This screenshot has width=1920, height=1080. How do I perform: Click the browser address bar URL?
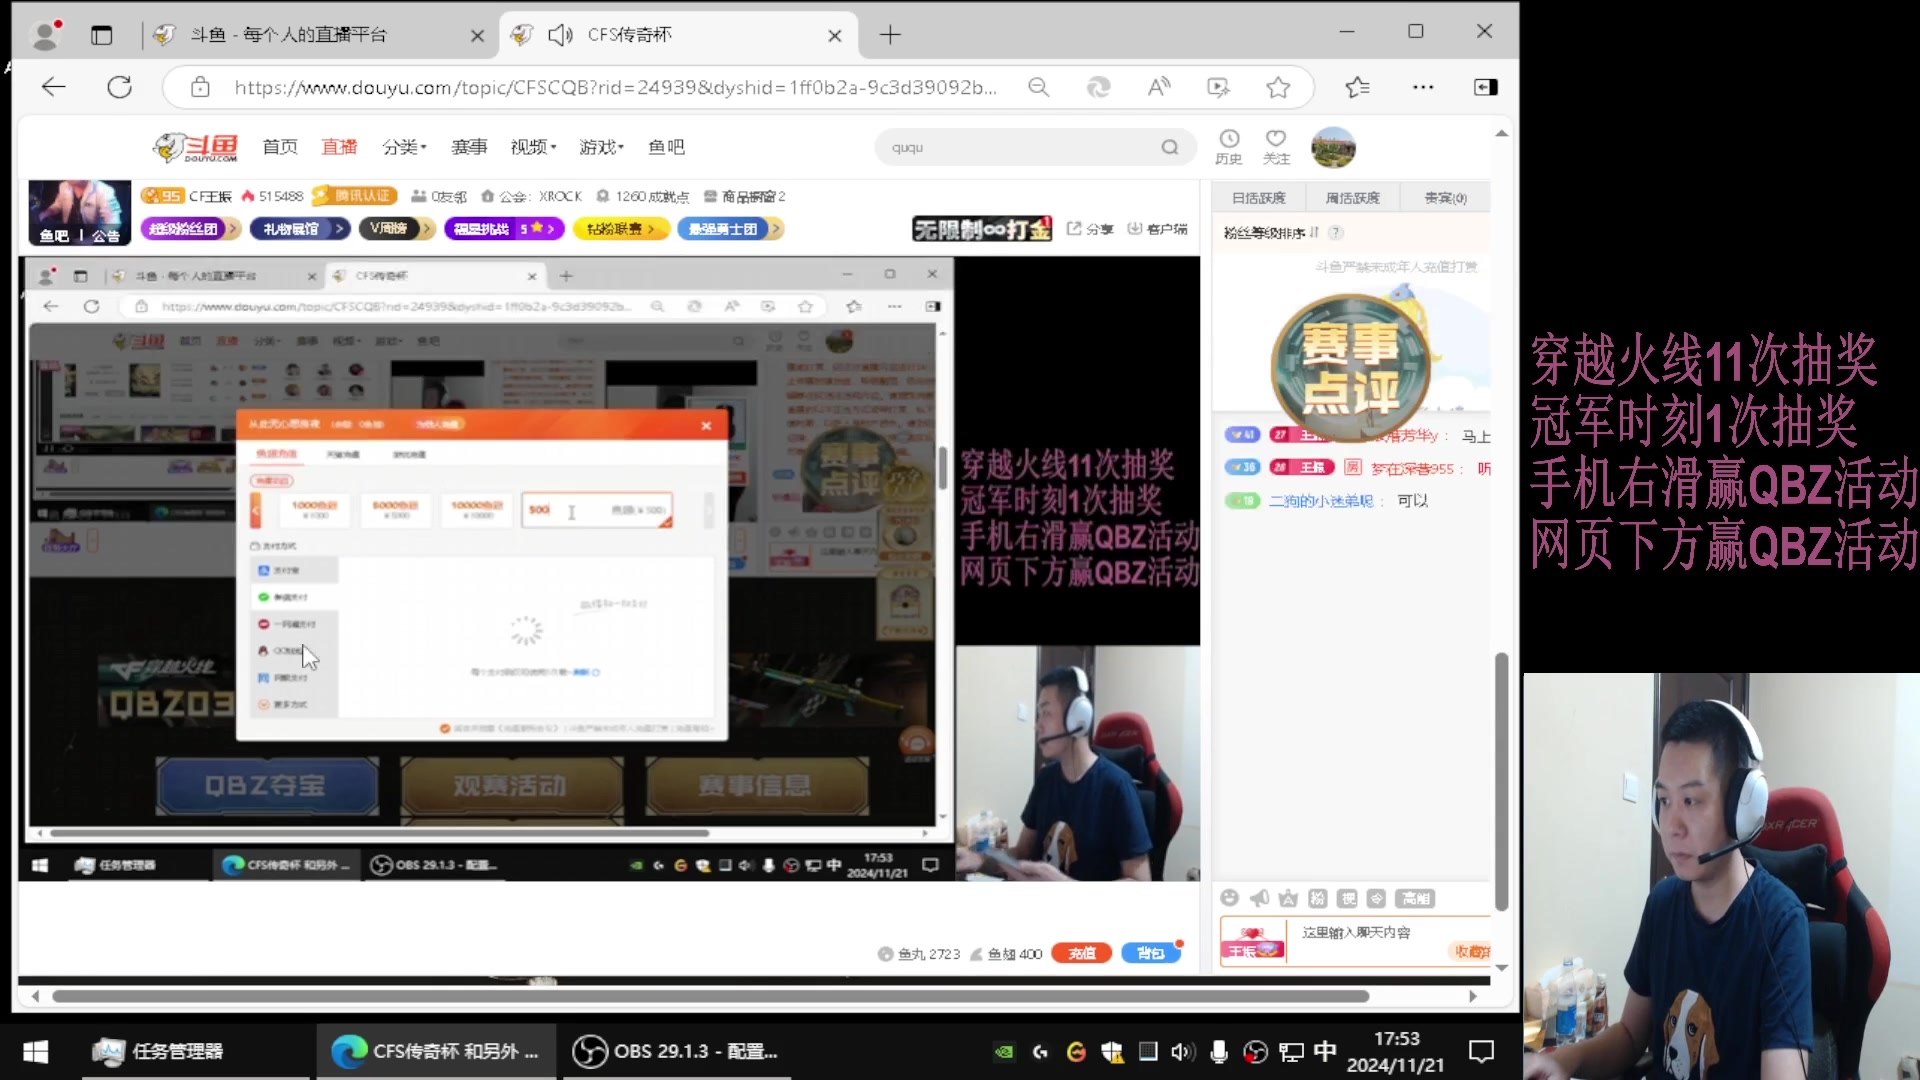point(615,87)
